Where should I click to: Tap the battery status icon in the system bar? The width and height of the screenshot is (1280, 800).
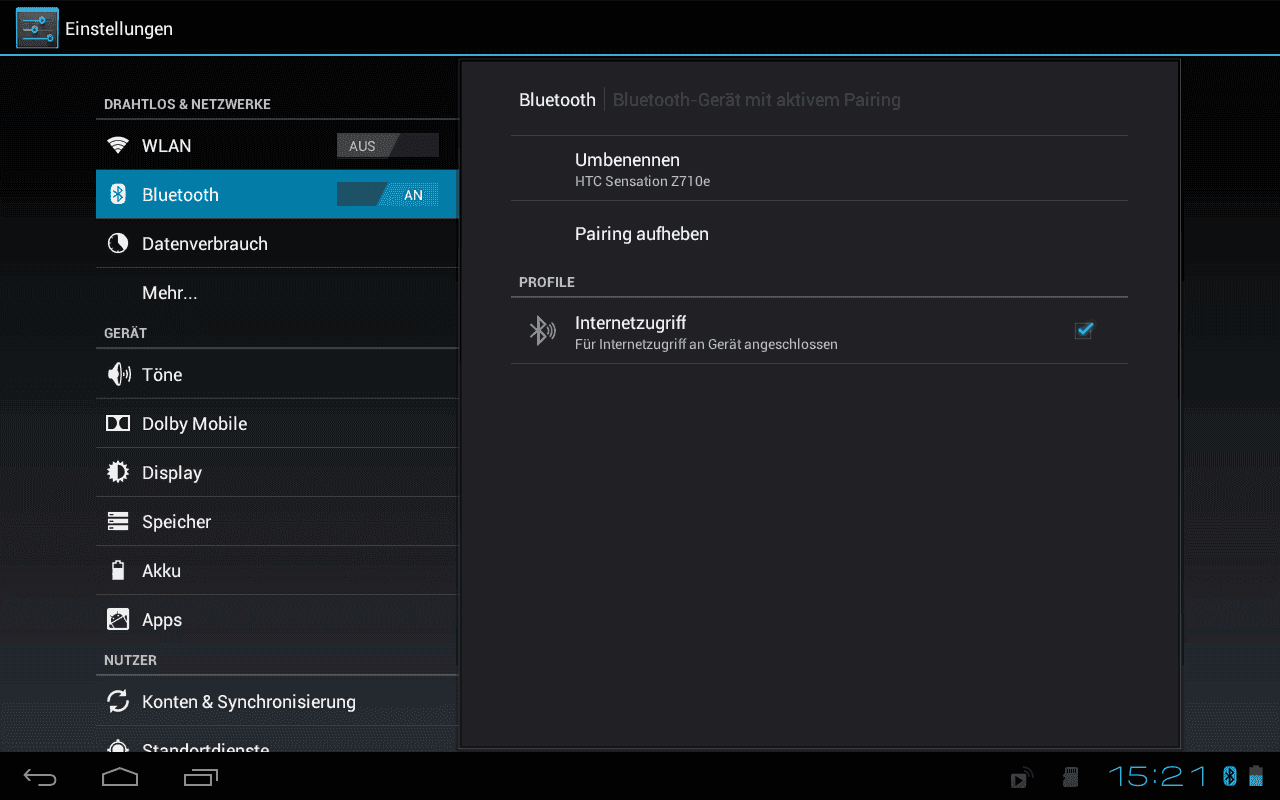click(x=1255, y=776)
